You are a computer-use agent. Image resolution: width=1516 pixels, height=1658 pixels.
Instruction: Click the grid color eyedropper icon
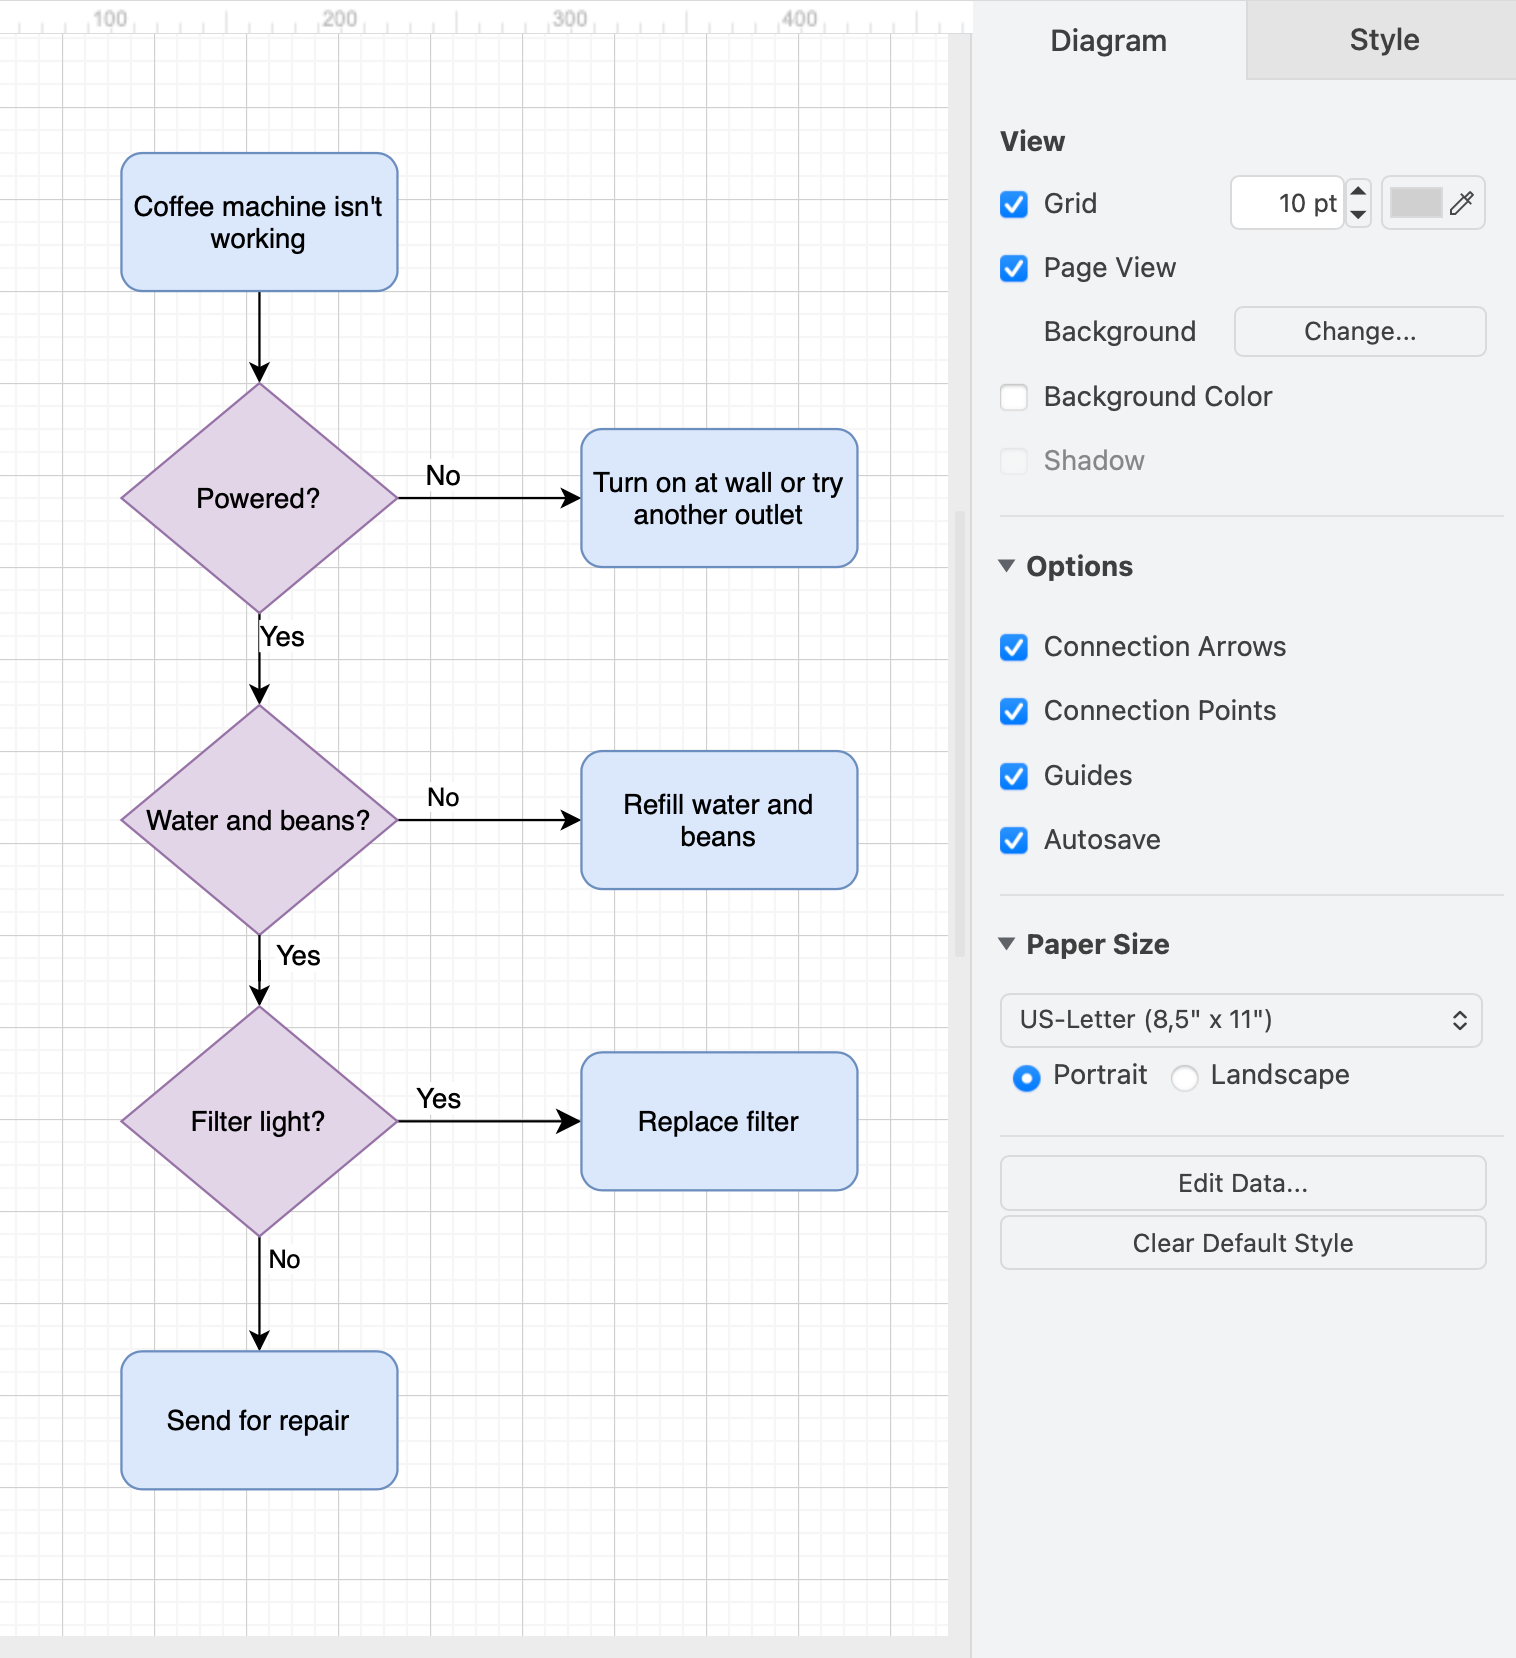tap(1462, 203)
